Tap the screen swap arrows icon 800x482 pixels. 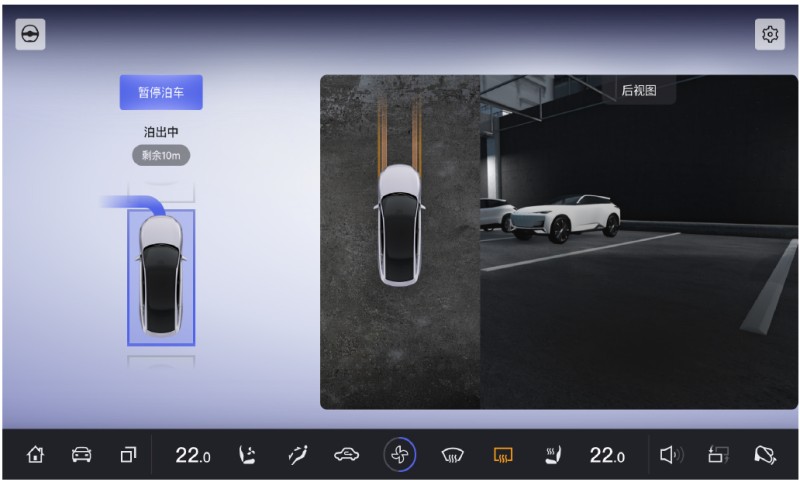point(719,454)
